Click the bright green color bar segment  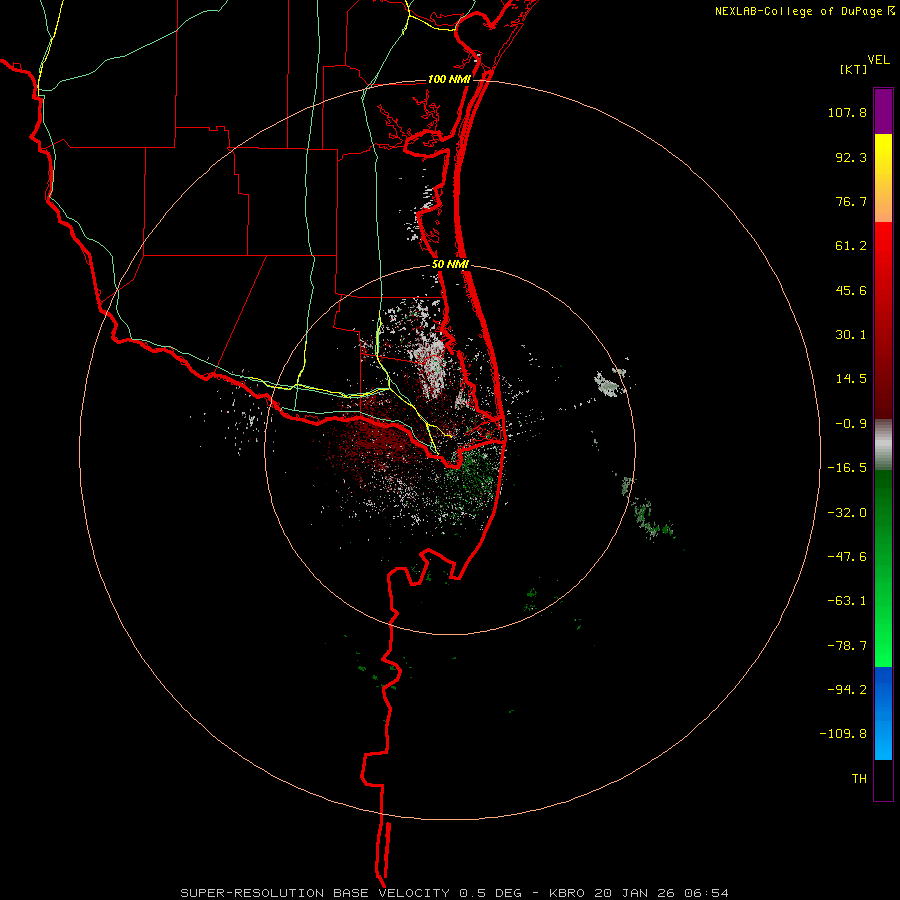tap(883, 568)
